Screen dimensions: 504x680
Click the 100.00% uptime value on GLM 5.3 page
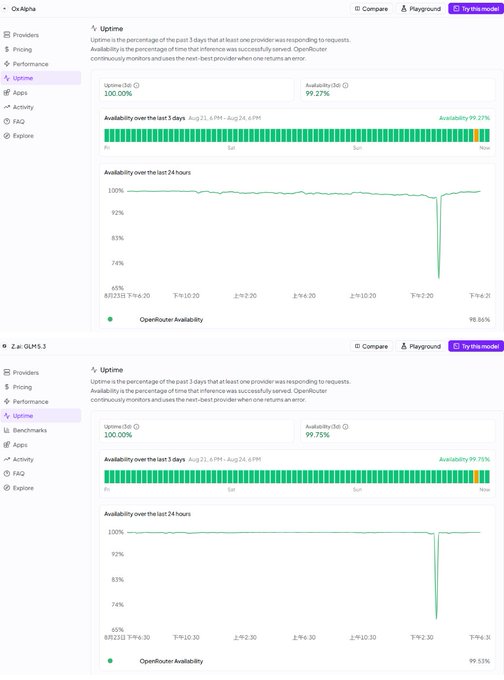118,435
